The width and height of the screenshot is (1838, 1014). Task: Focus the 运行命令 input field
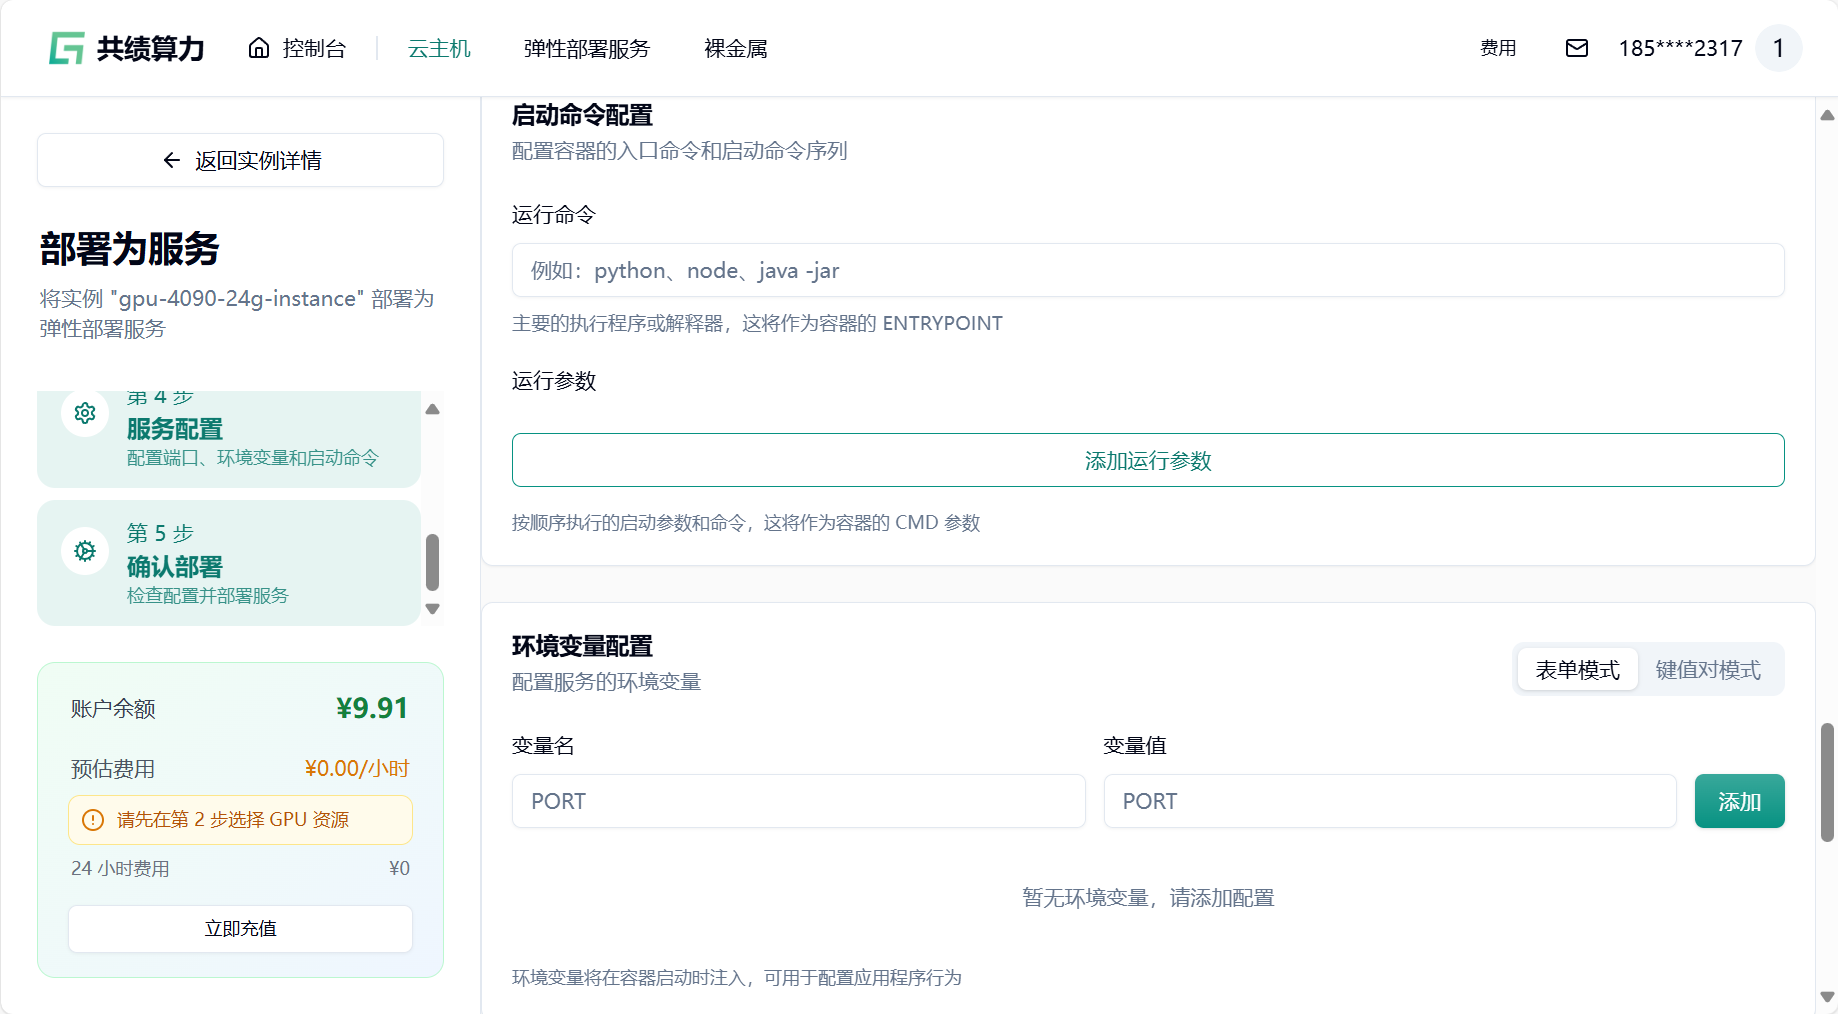point(1147,270)
